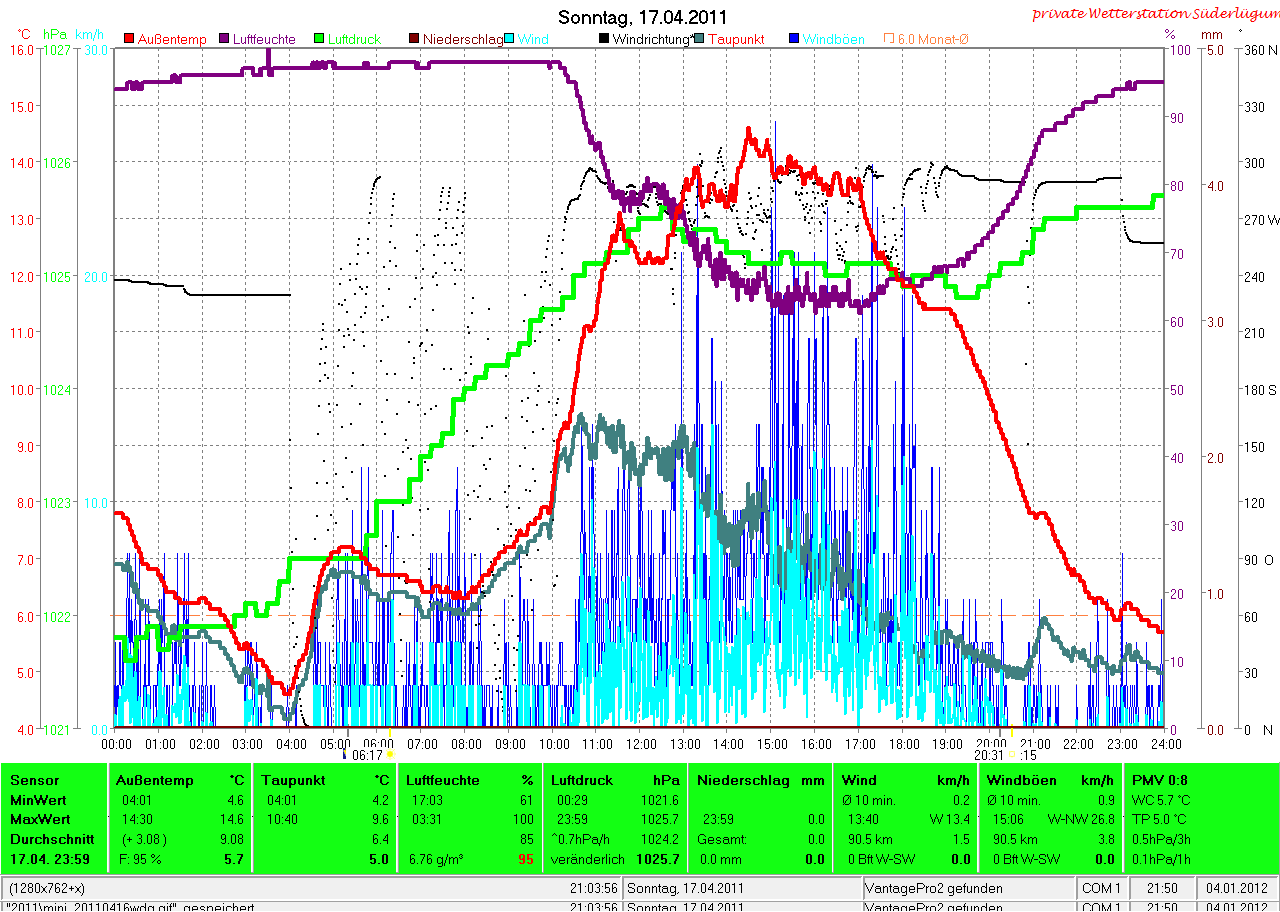Click the purple Luftfeuchte legend square
Image resolution: width=1280 pixels, height=912 pixels.
click(224, 39)
